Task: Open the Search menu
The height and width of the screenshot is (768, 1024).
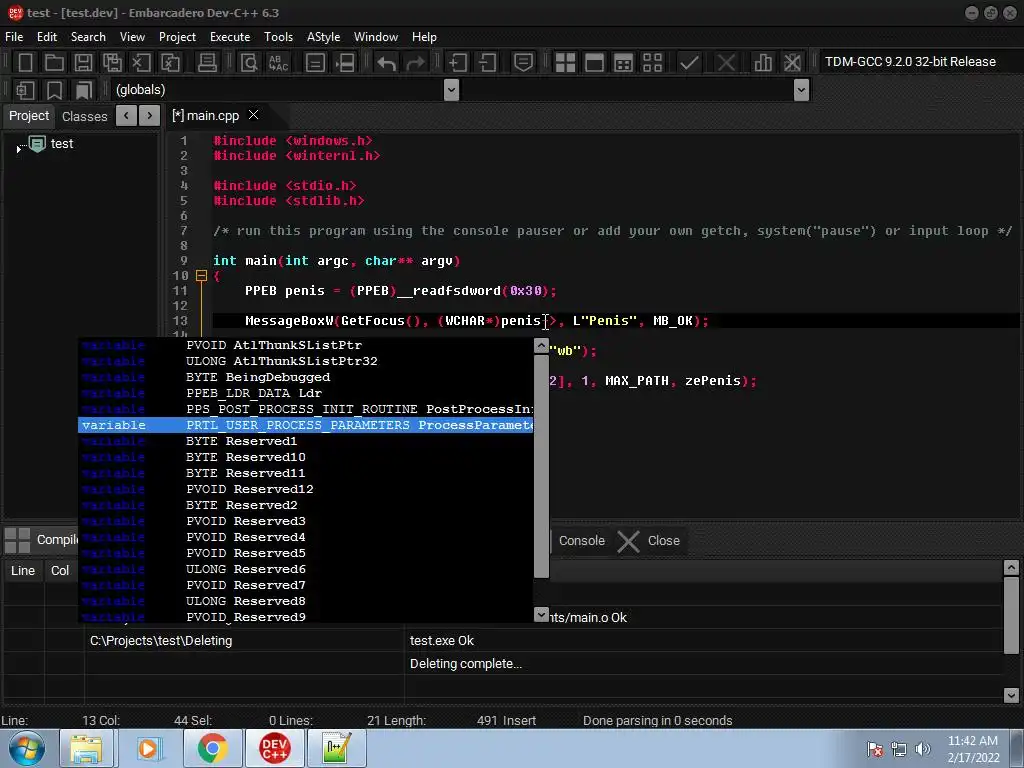Action: point(88,37)
